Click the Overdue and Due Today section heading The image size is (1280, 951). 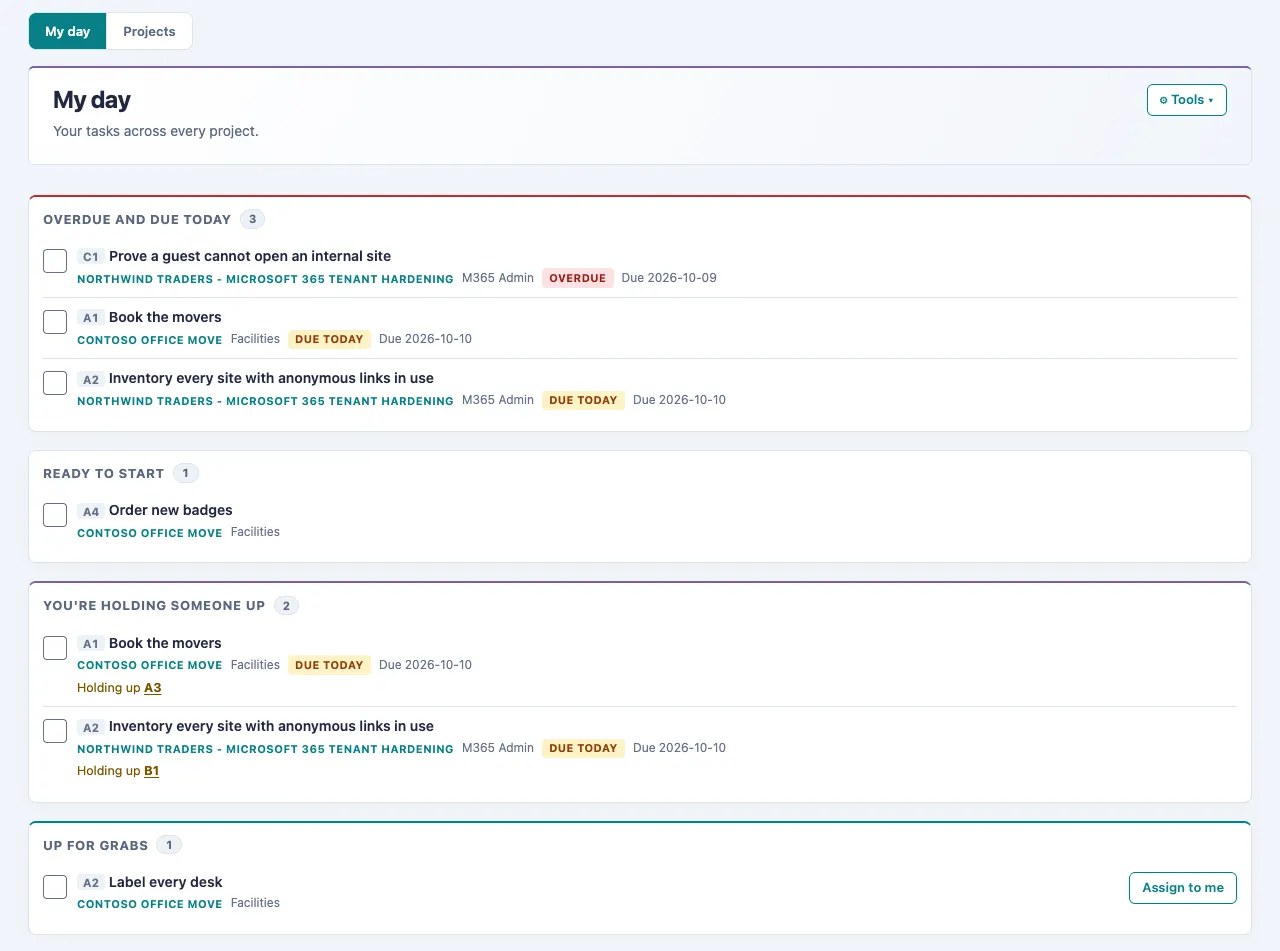(137, 219)
